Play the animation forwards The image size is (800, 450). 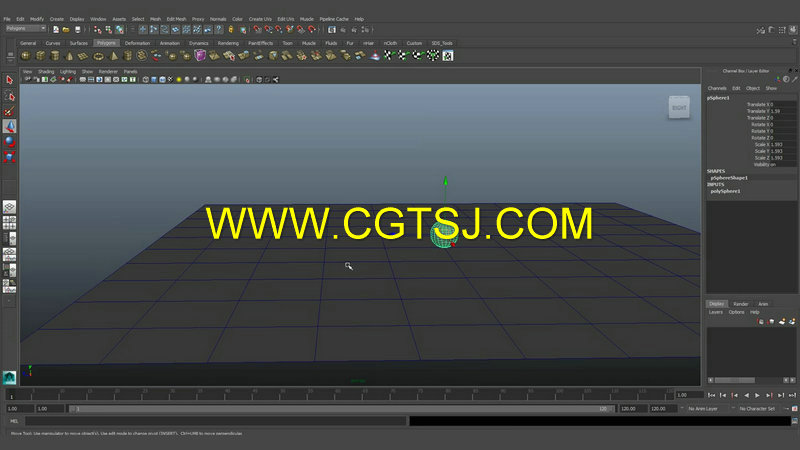coord(758,395)
